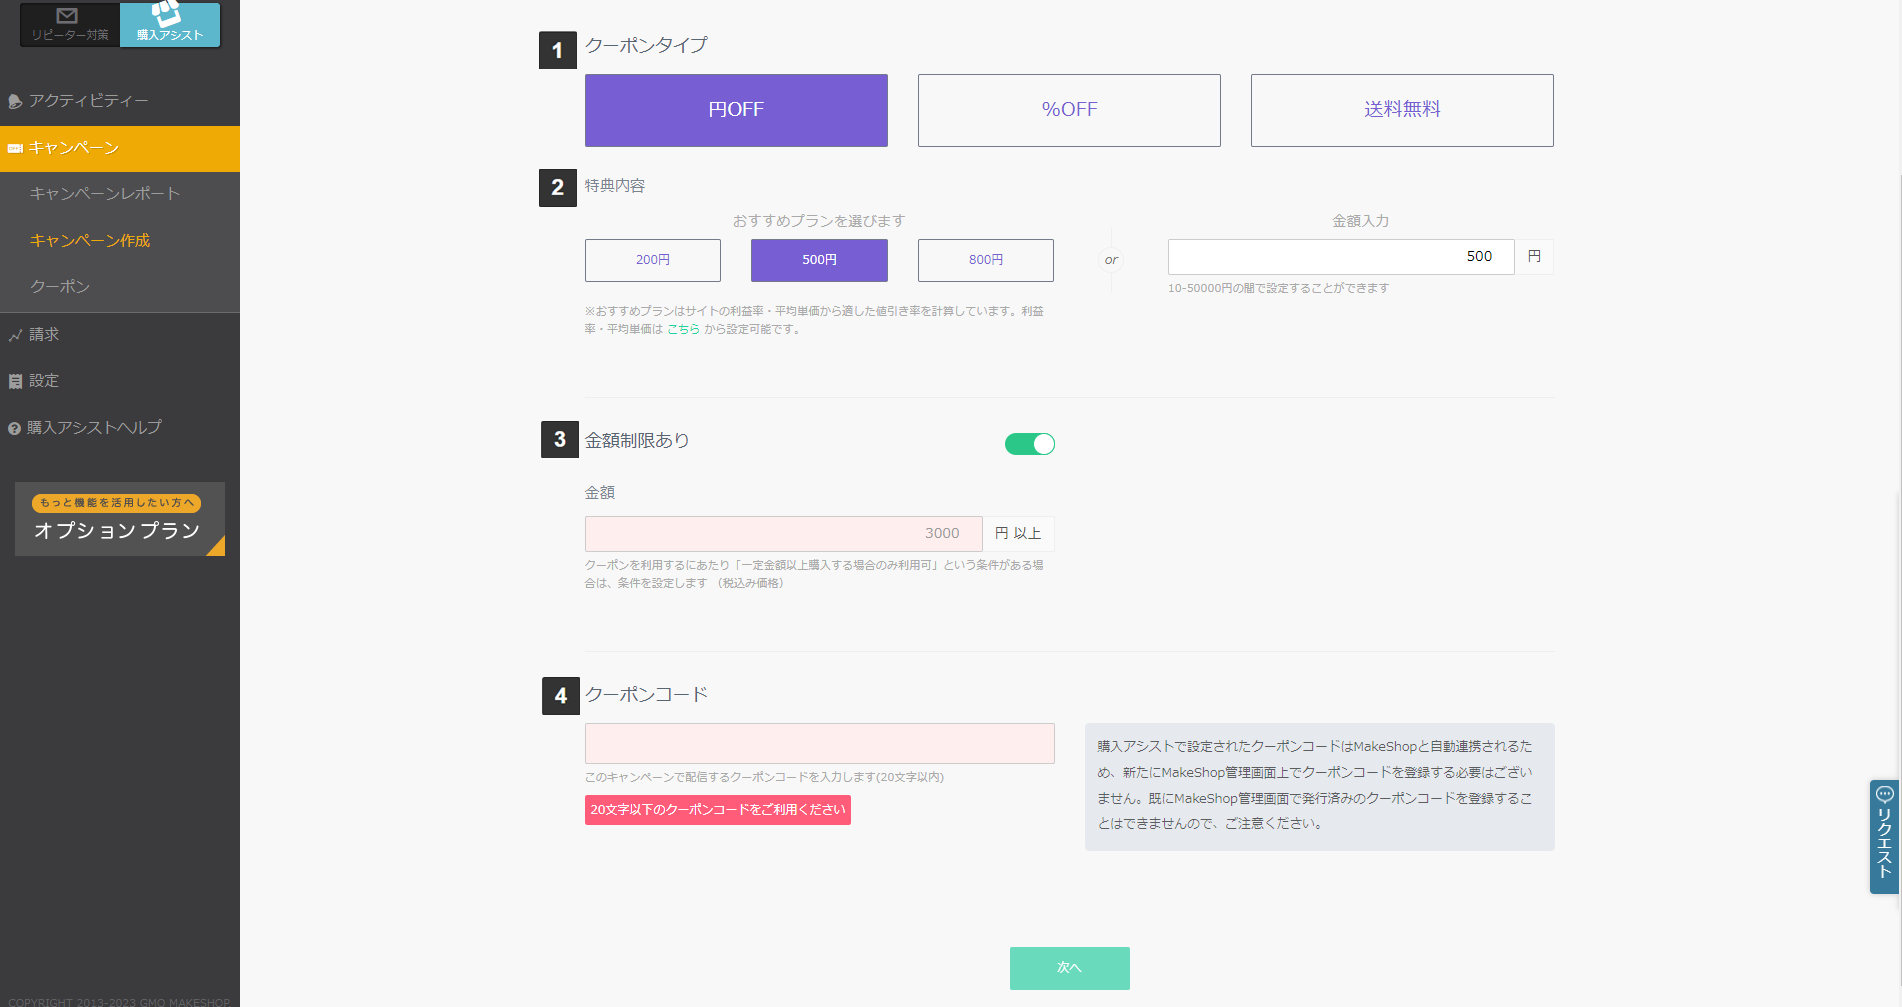Click the 10-50000円 range hint text
The image size is (1902, 1007).
pyautogui.click(x=1278, y=288)
